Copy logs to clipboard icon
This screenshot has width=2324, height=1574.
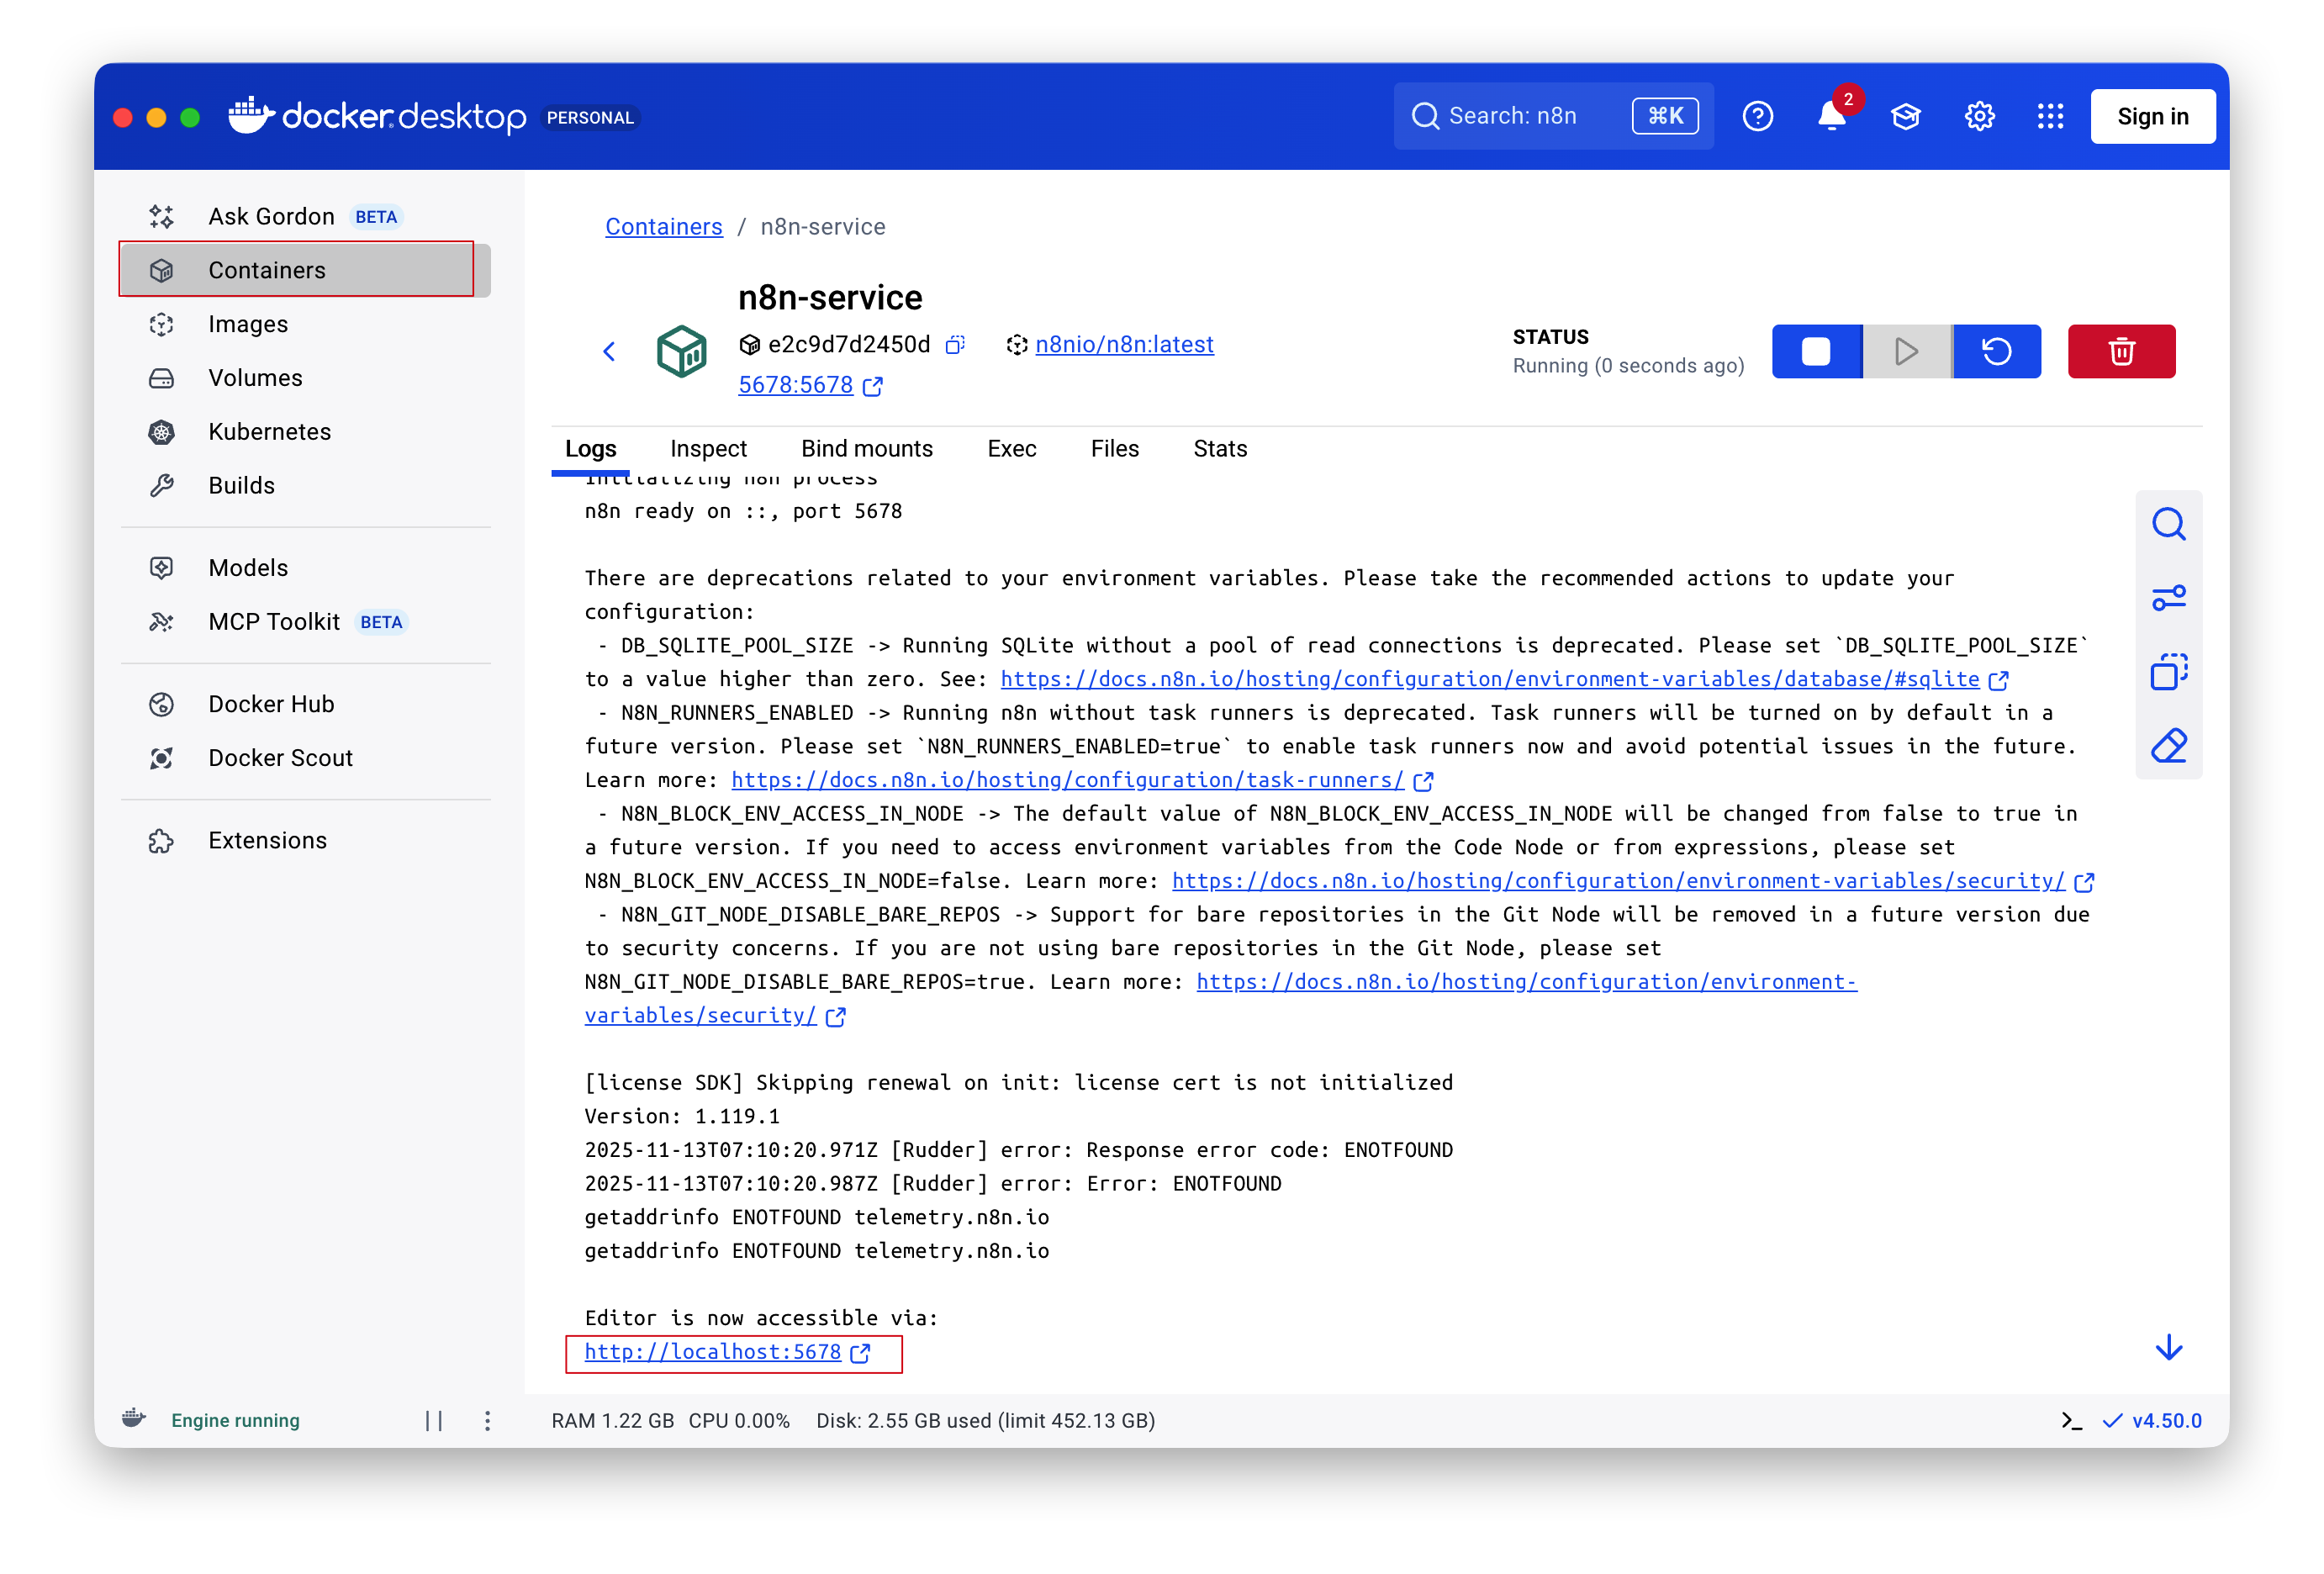coord(2168,672)
